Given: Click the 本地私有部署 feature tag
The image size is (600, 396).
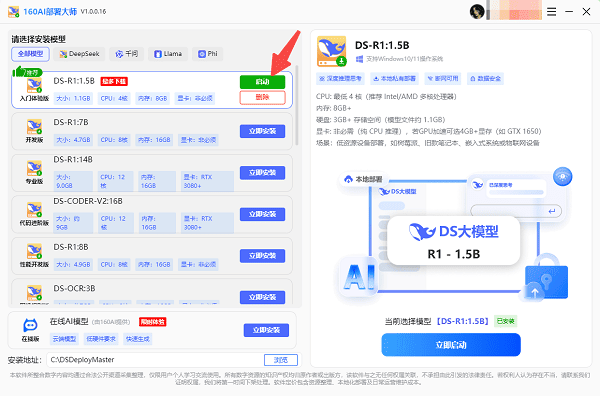Looking at the screenshot, I should click(x=395, y=78).
